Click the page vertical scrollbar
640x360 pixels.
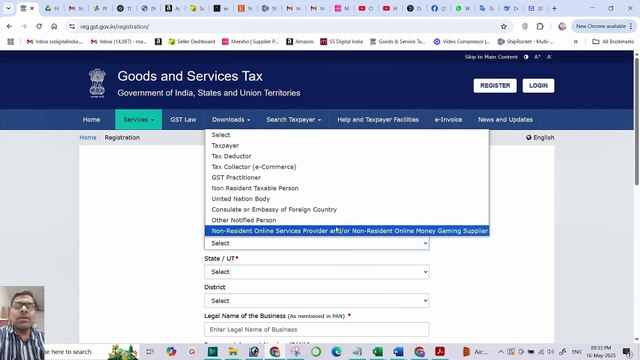point(636,122)
